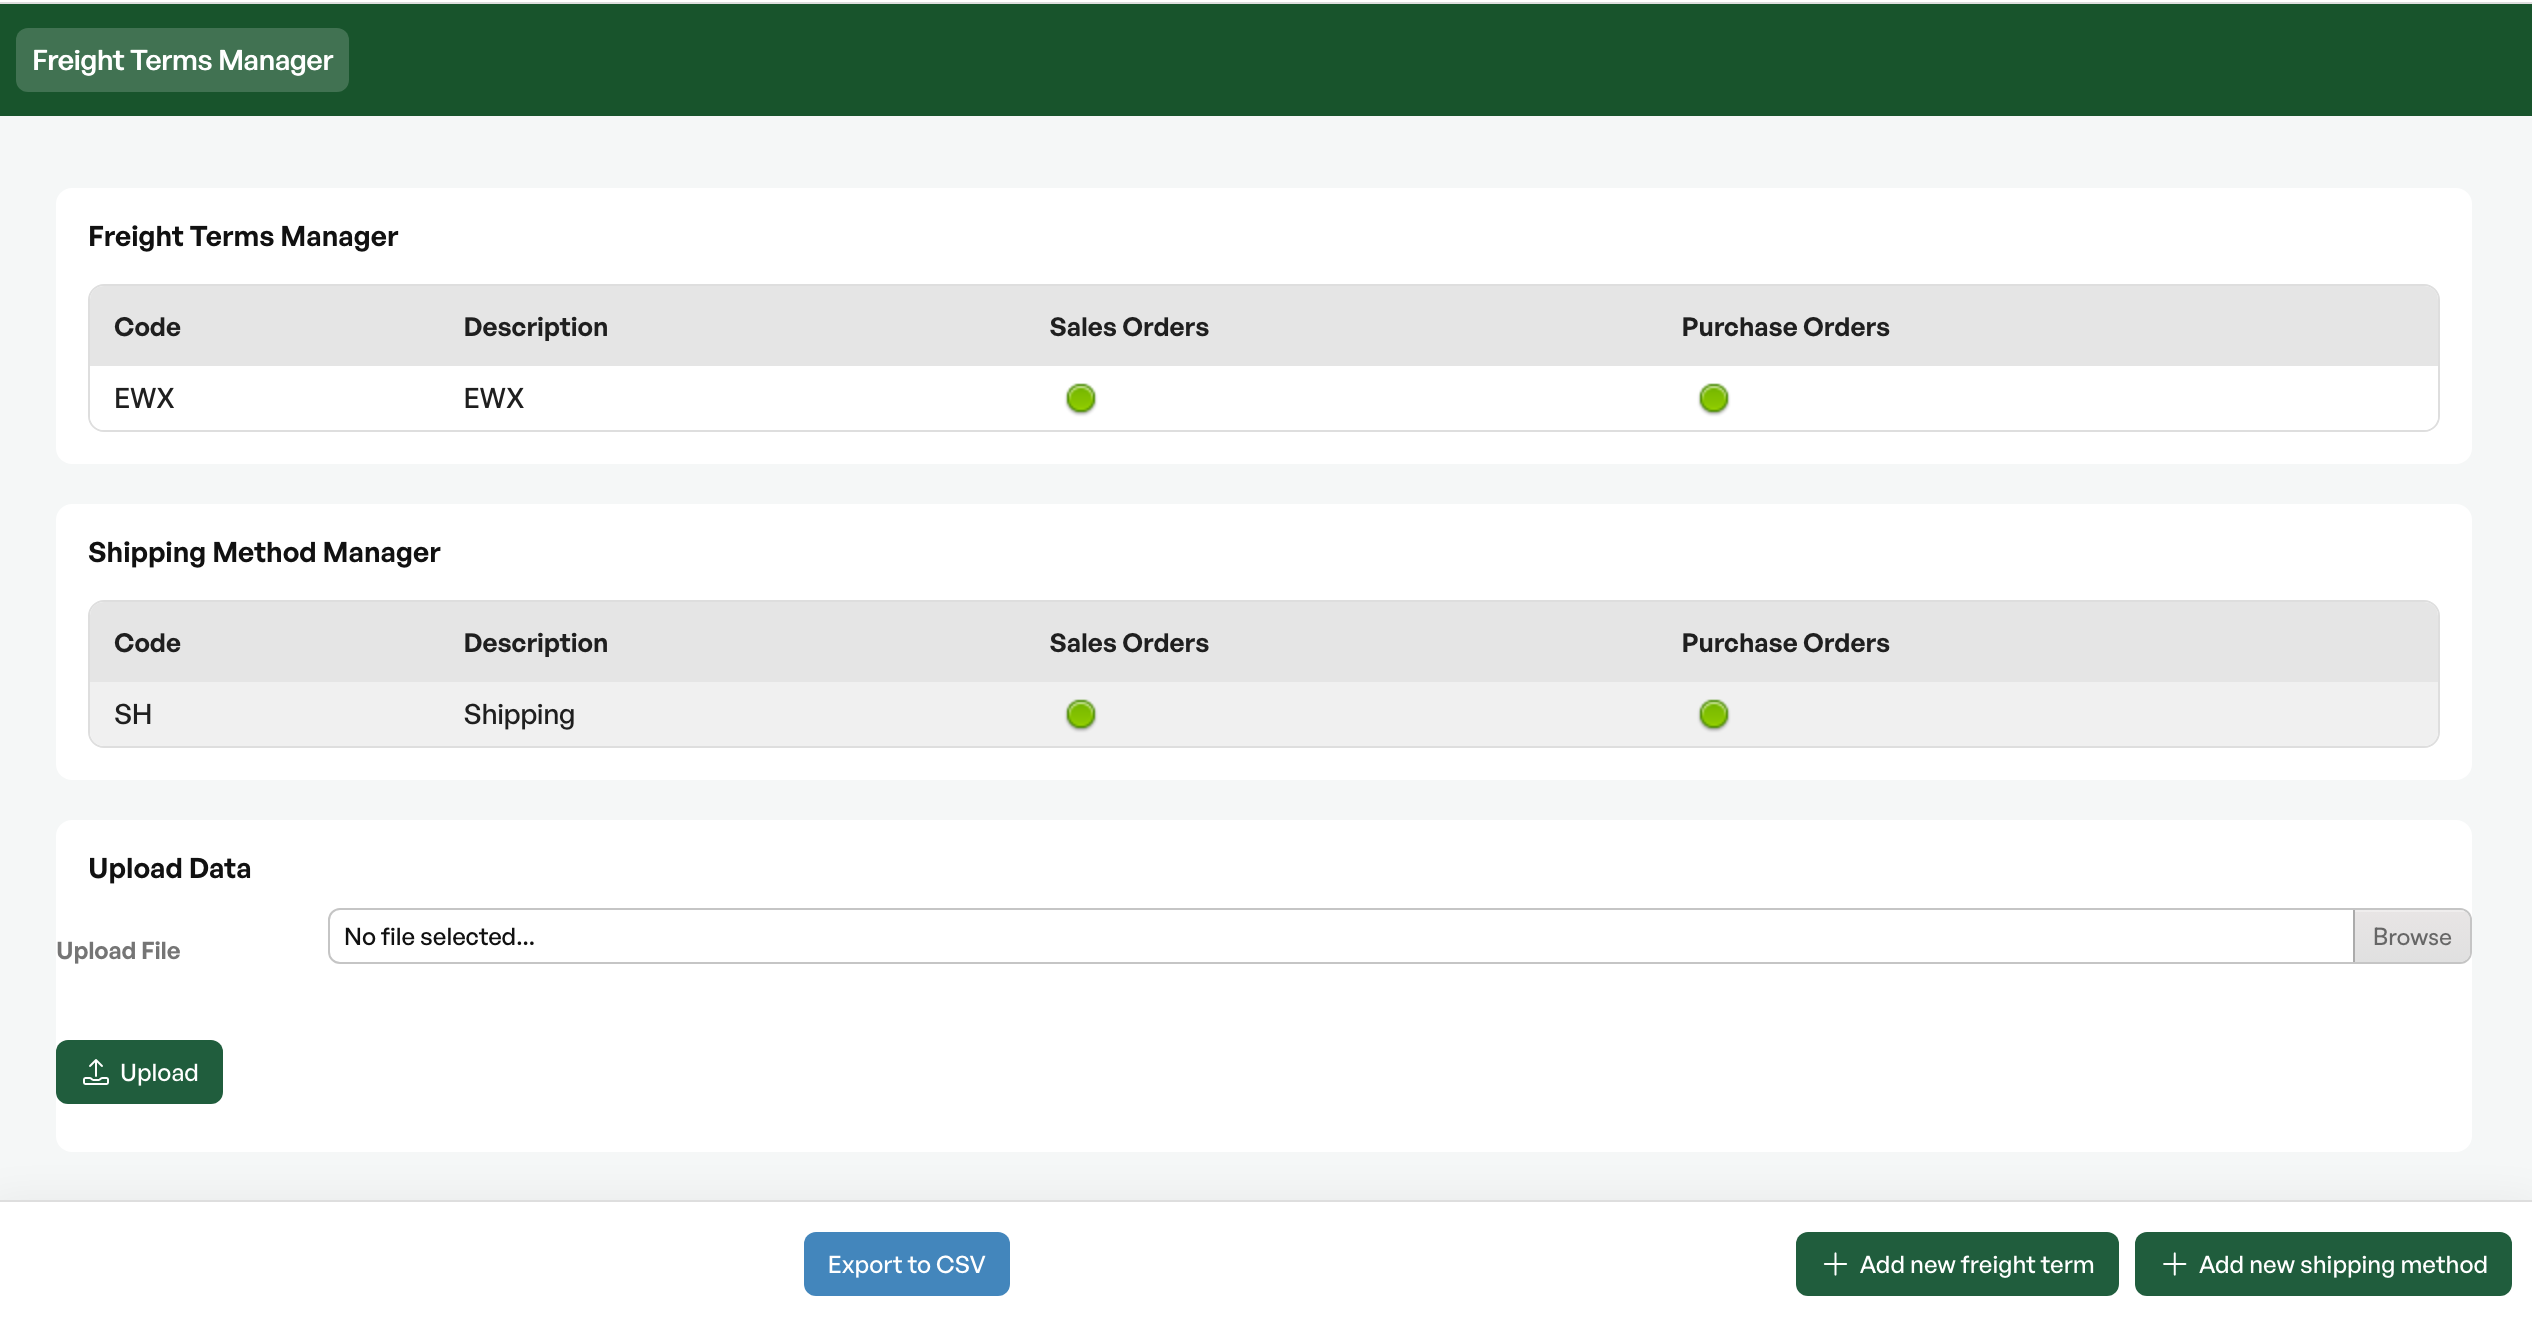The height and width of the screenshot is (1318, 2532).
Task: Click the Freight Terms Manager section heading
Action: tap(243, 236)
